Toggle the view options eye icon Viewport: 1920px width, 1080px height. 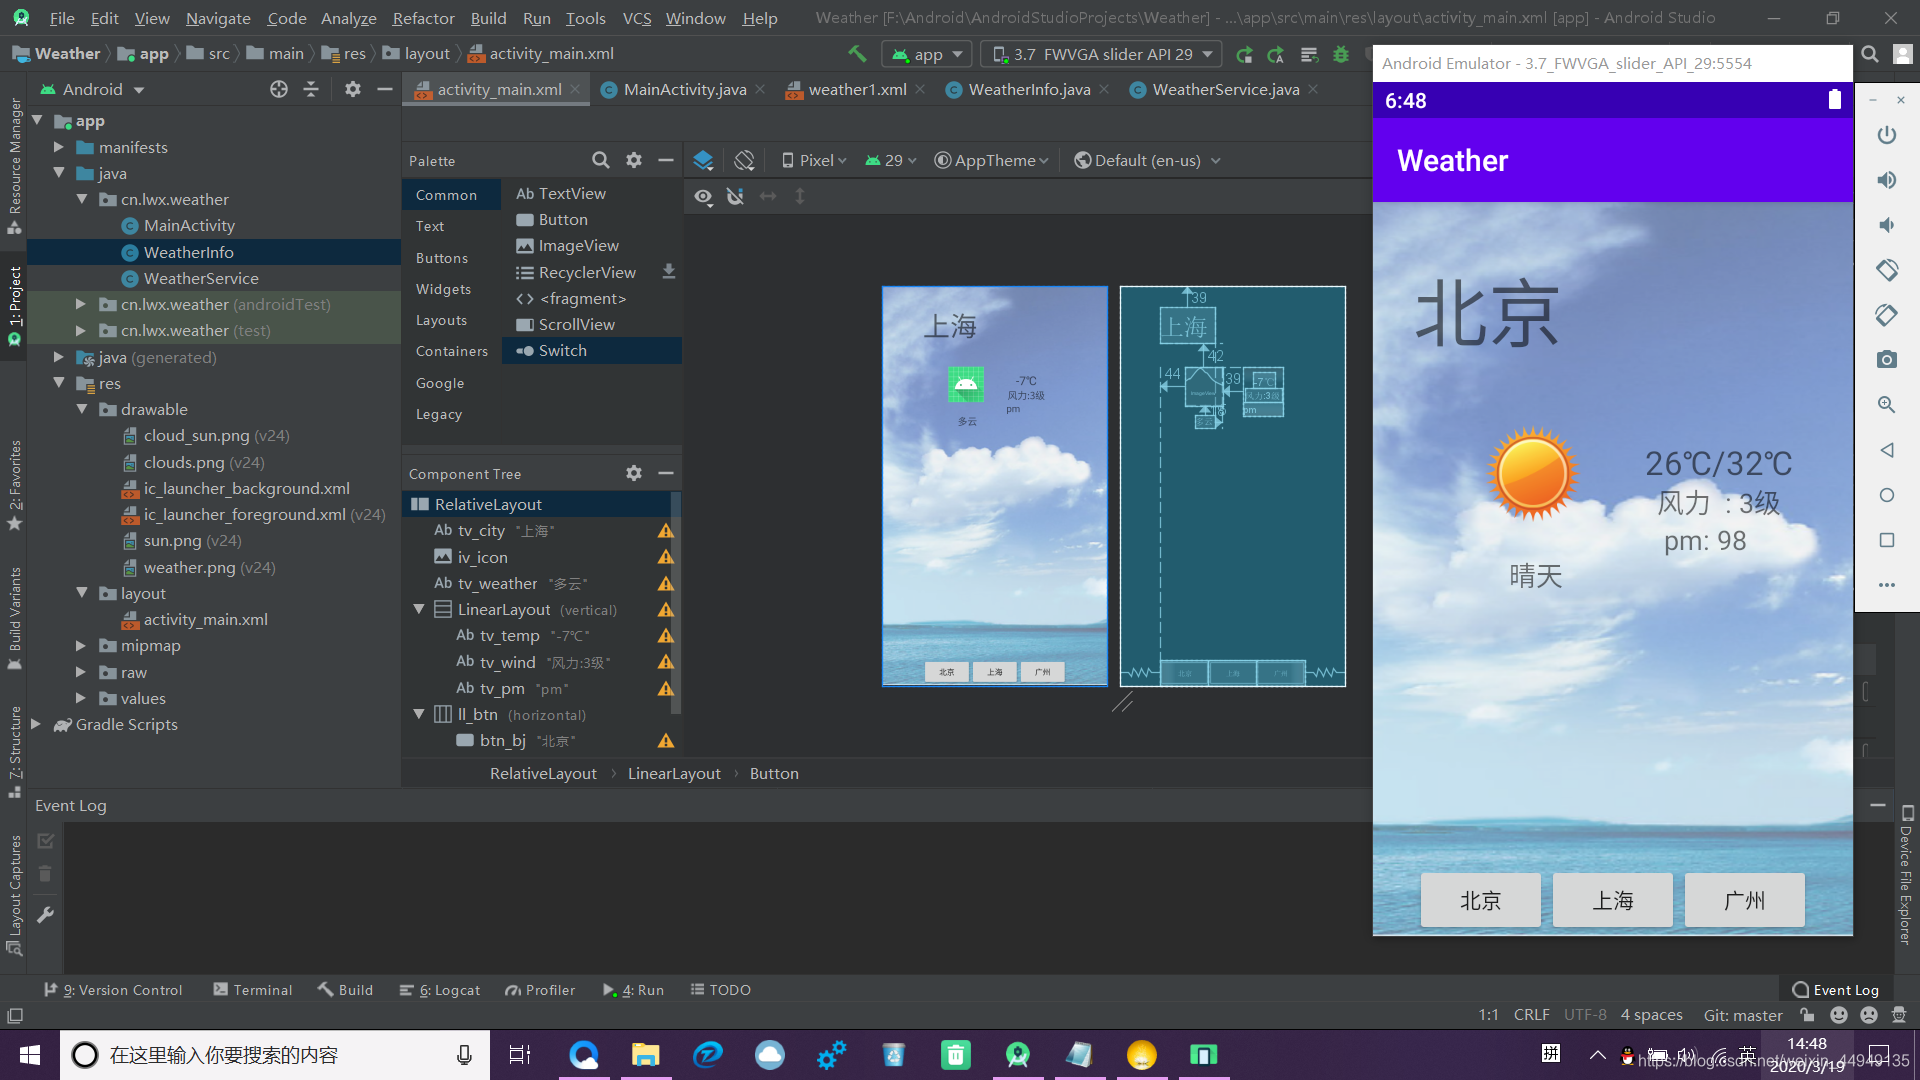click(703, 196)
